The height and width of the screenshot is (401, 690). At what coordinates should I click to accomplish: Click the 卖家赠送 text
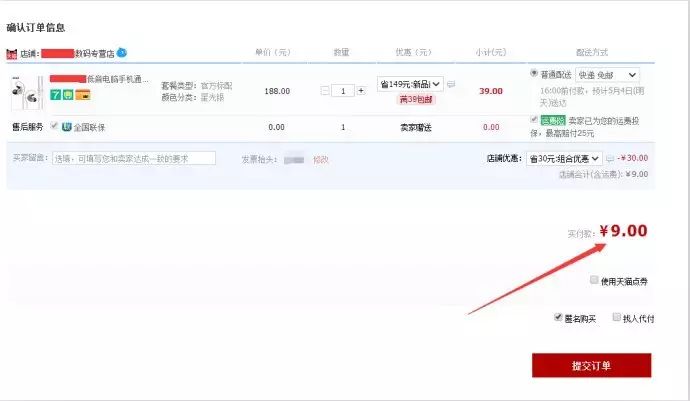pos(415,128)
